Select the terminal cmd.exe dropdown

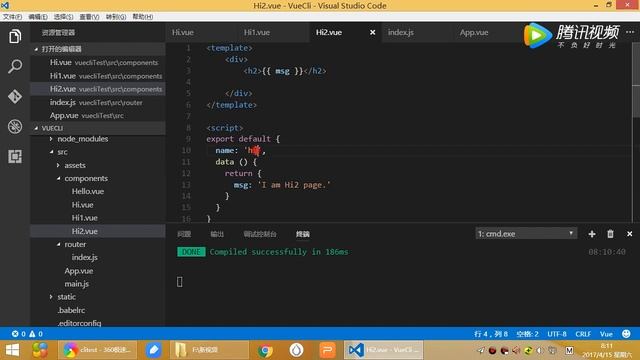click(526, 234)
